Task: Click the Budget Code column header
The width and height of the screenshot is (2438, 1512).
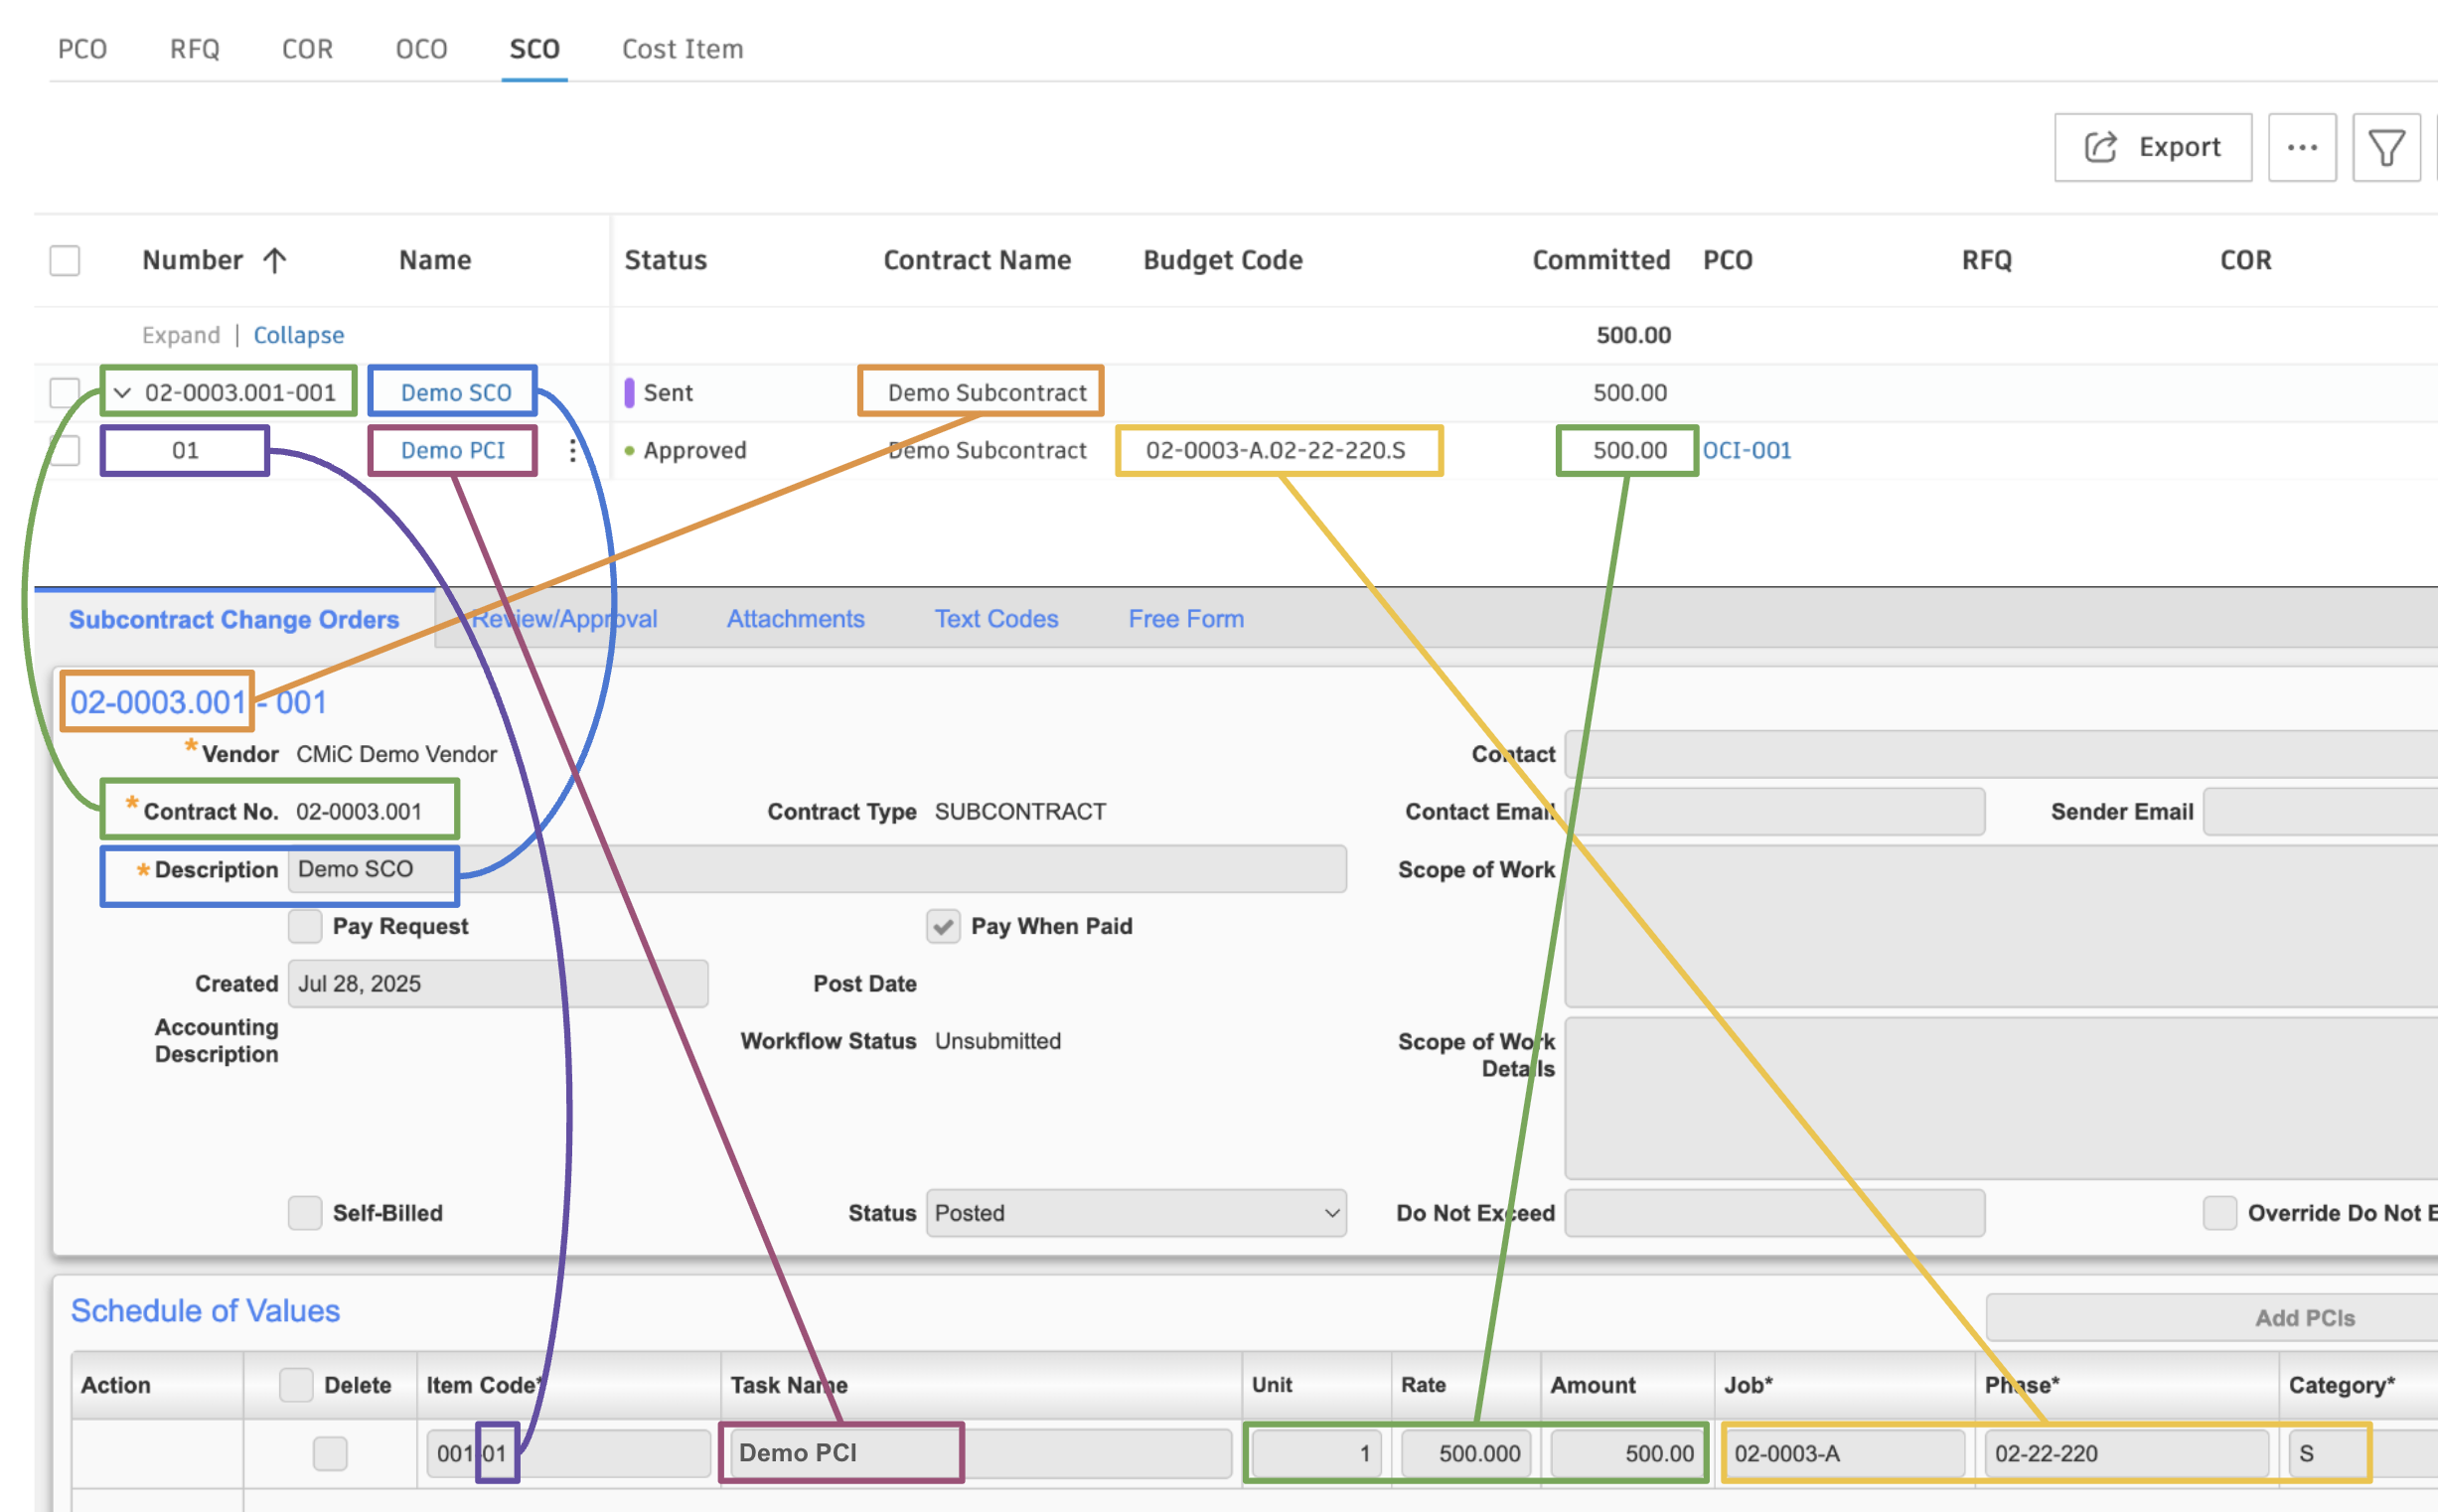Action: coord(1223,260)
